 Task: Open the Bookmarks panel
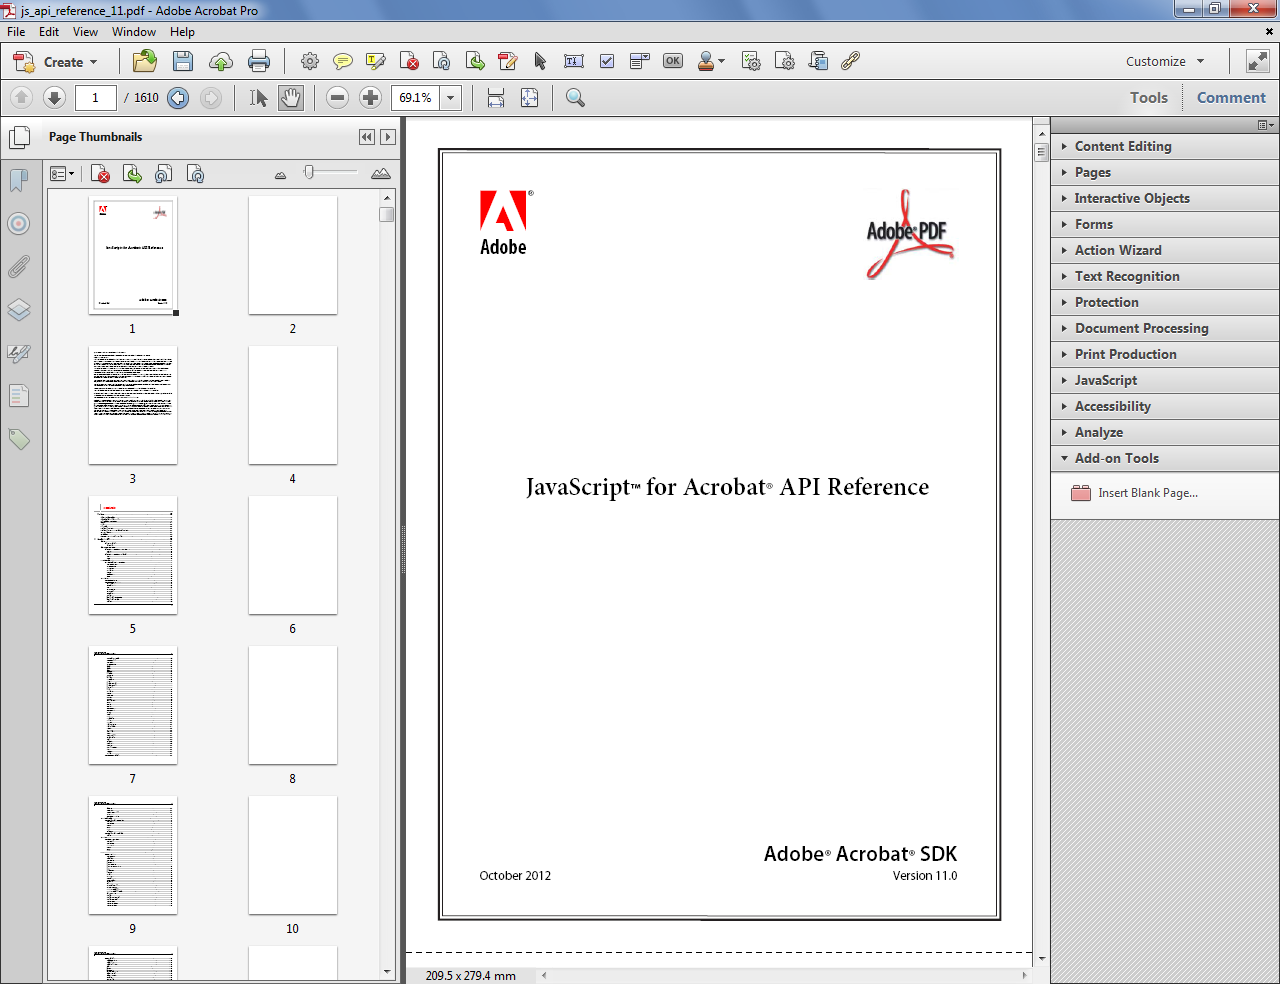[x=19, y=180]
